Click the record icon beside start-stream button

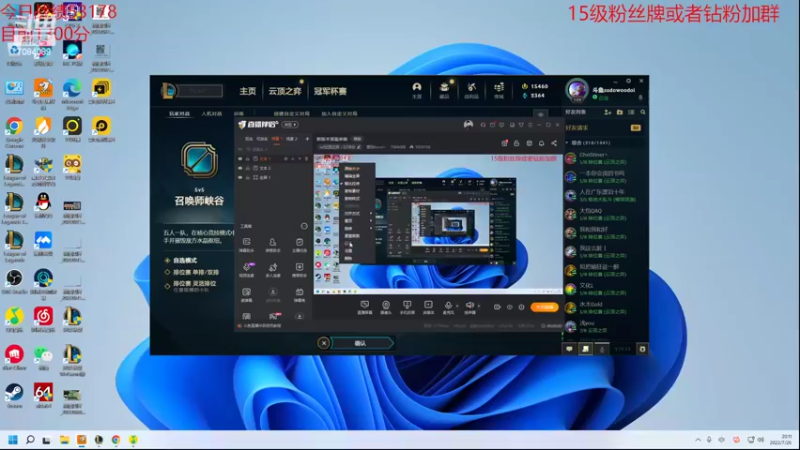(x=497, y=307)
